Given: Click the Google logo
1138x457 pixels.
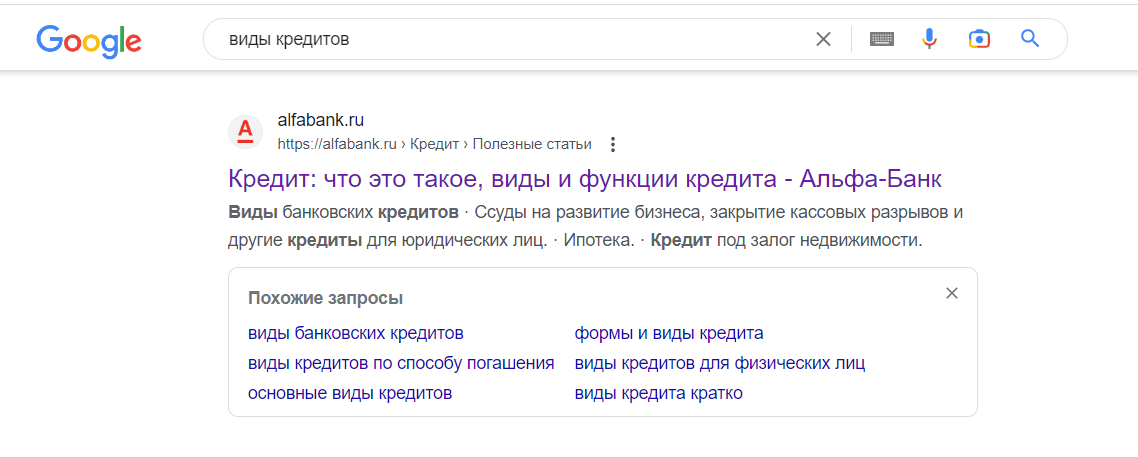Looking at the screenshot, I should pos(89,40).
